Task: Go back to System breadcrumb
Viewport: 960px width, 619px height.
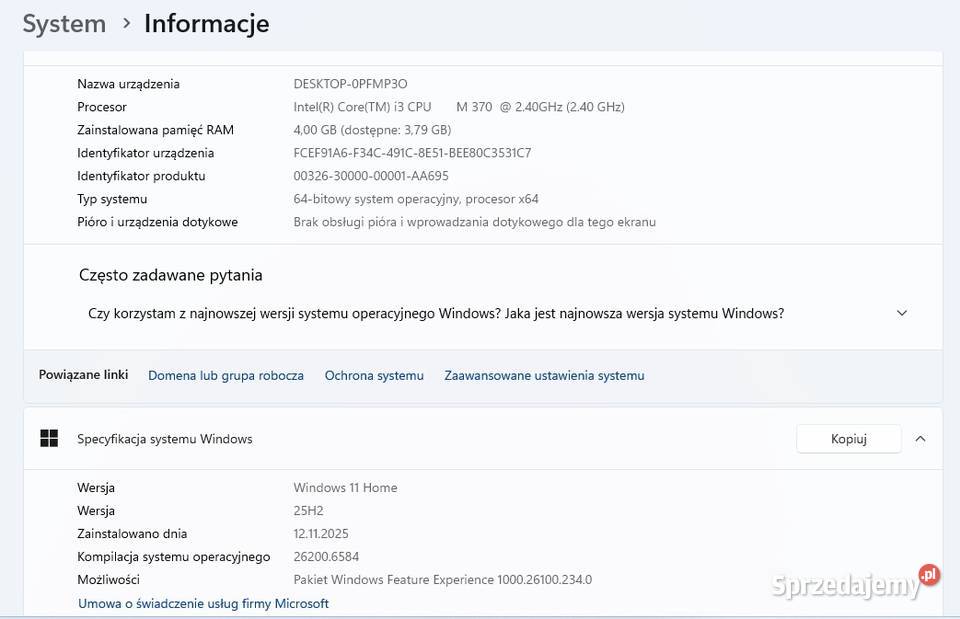Action: click(64, 24)
